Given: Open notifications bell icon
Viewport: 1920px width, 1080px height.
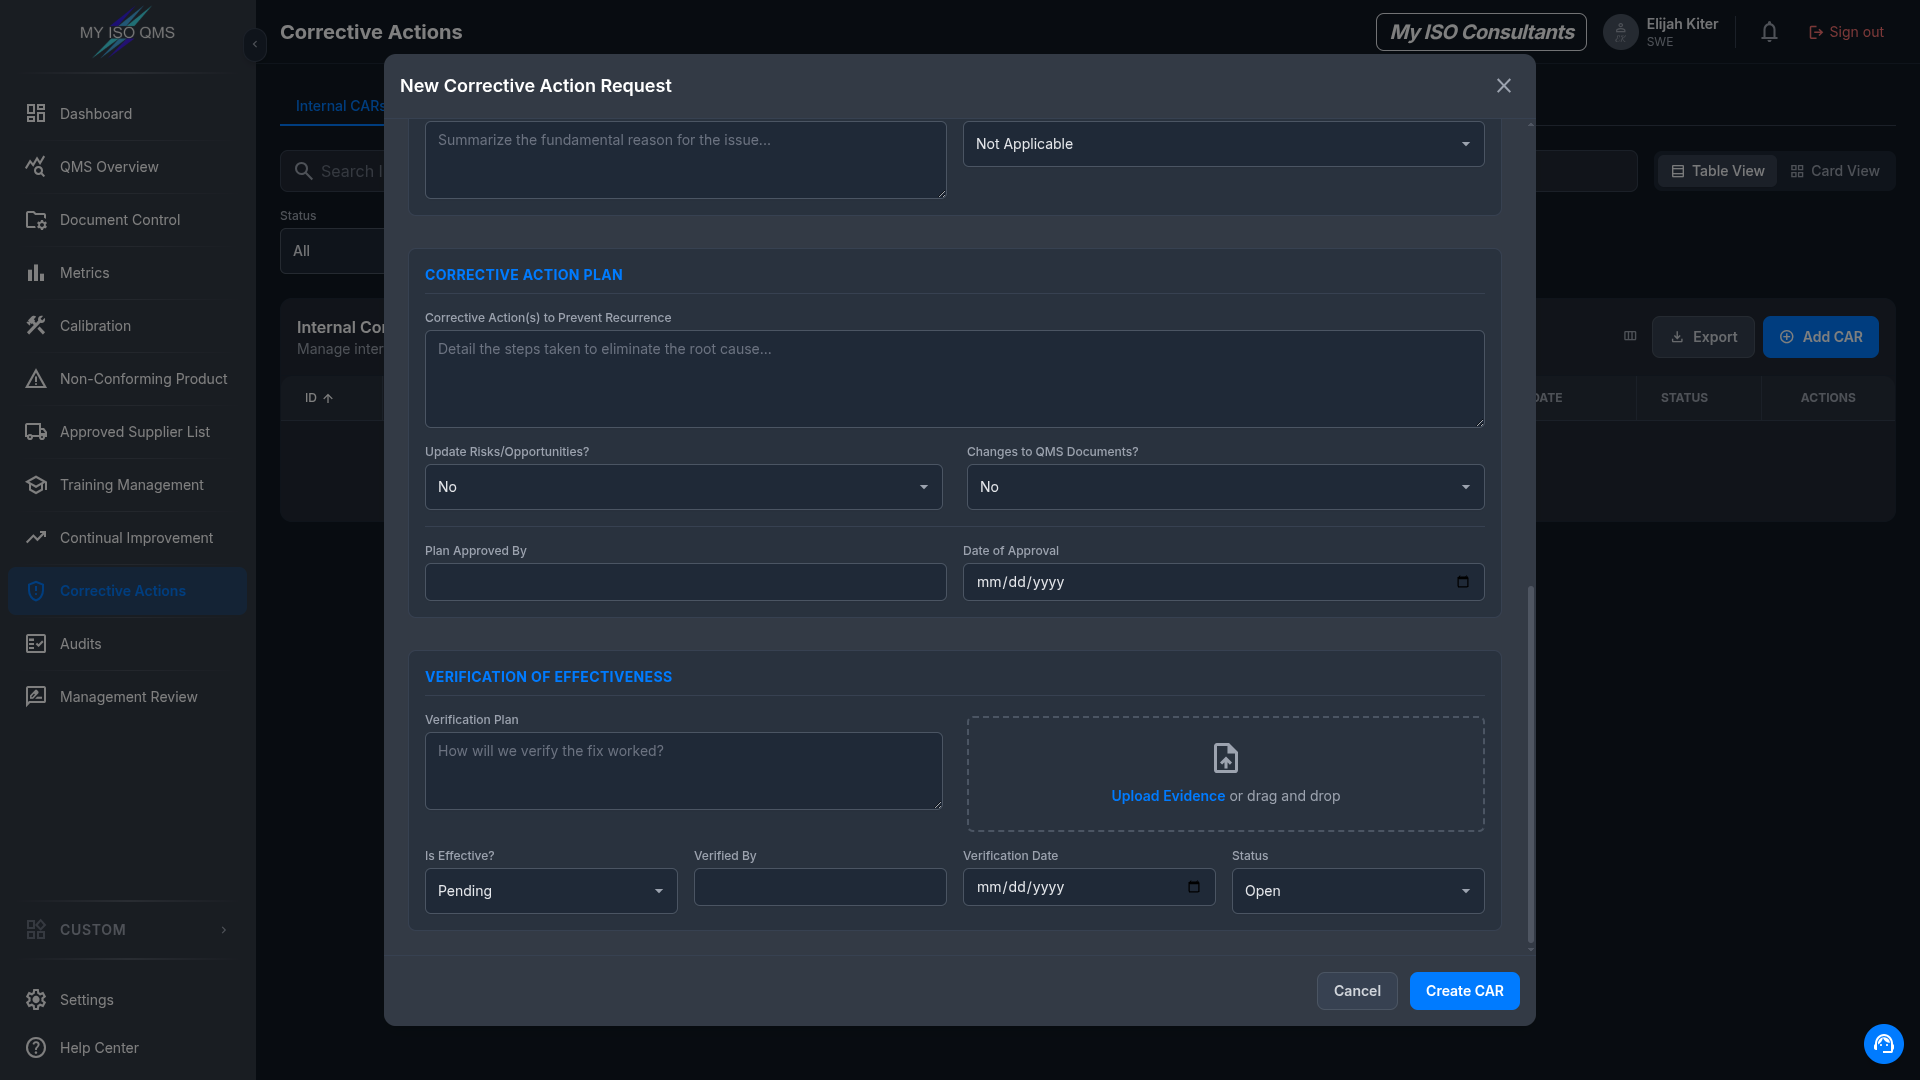Looking at the screenshot, I should click(x=1769, y=32).
